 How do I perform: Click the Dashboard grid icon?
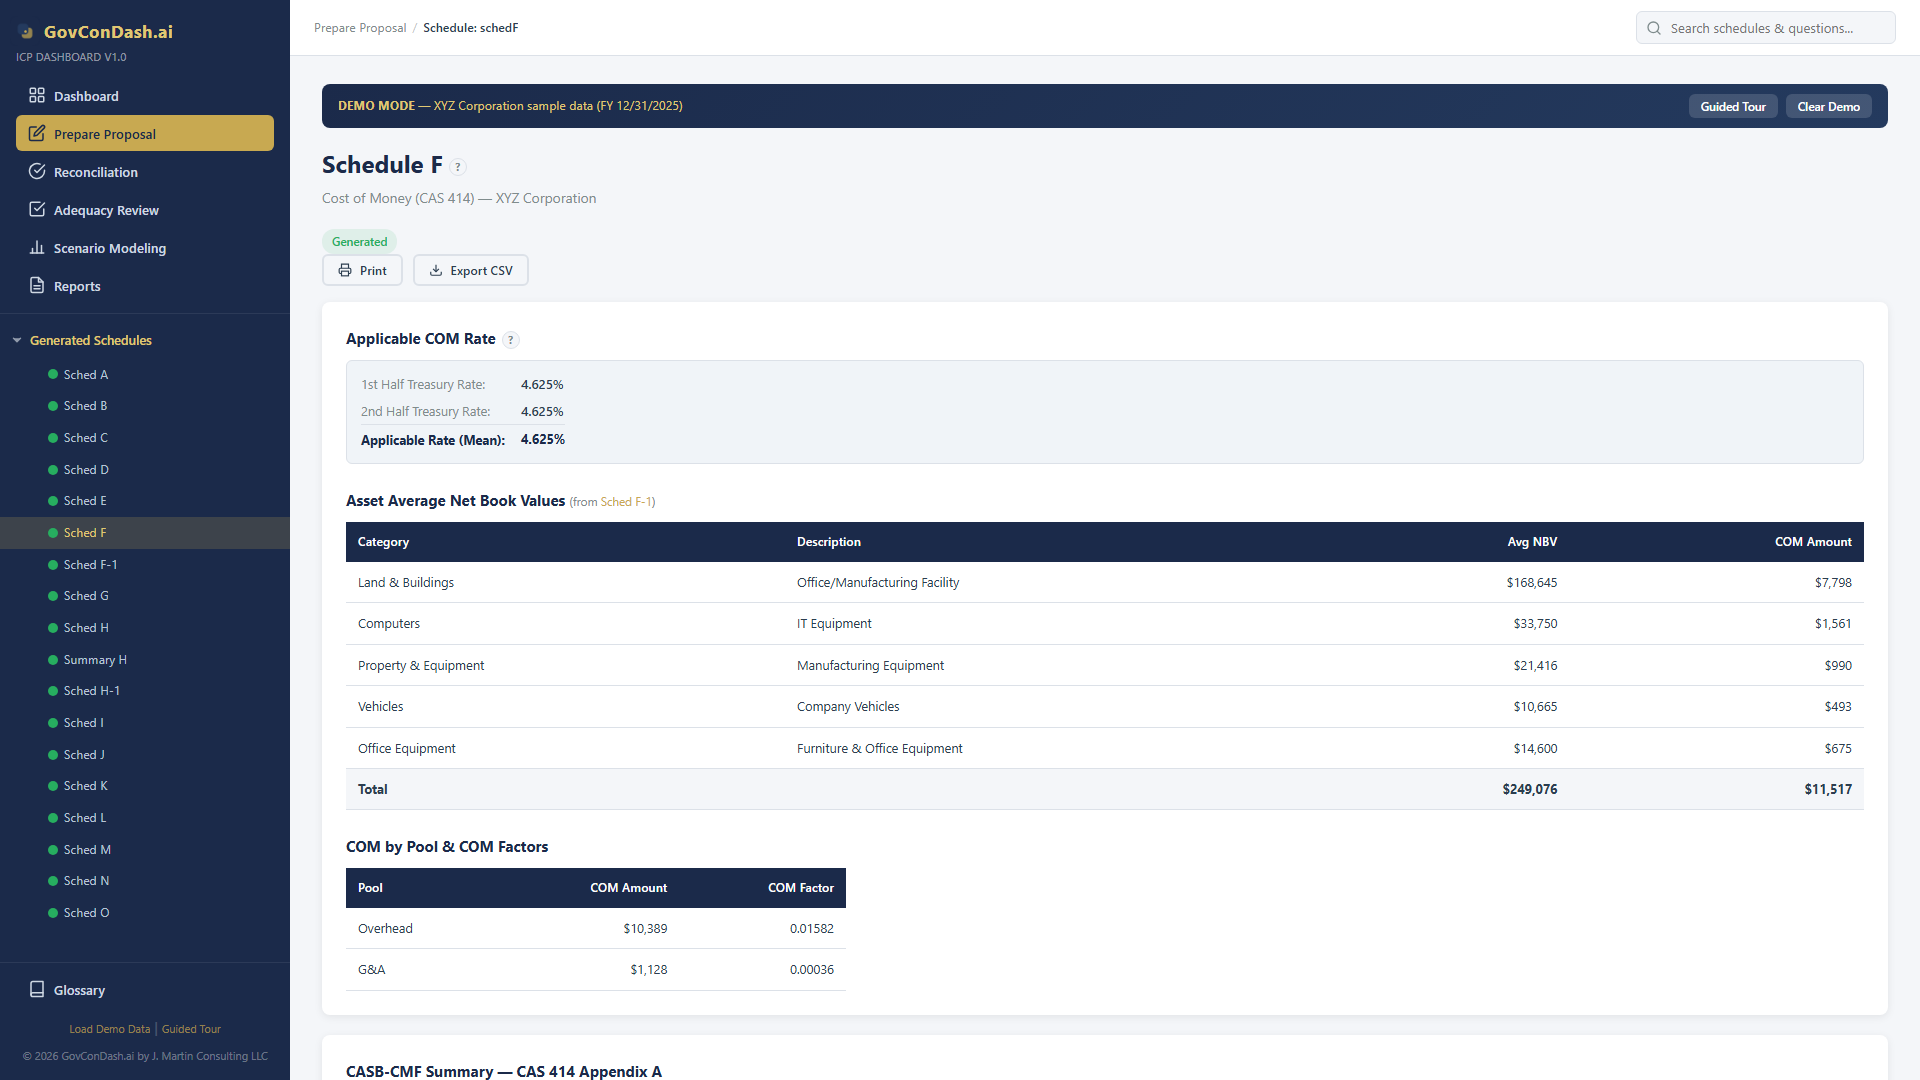(37, 96)
